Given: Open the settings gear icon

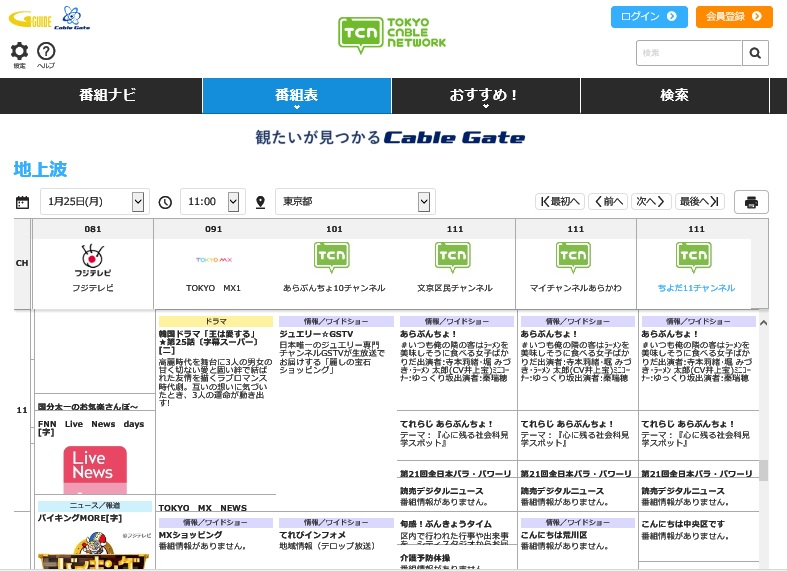Looking at the screenshot, I should click(20, 51).
